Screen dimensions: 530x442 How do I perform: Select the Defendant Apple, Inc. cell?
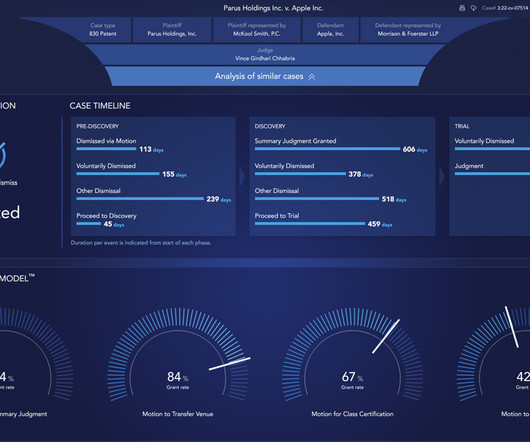(x=330, y=30)
